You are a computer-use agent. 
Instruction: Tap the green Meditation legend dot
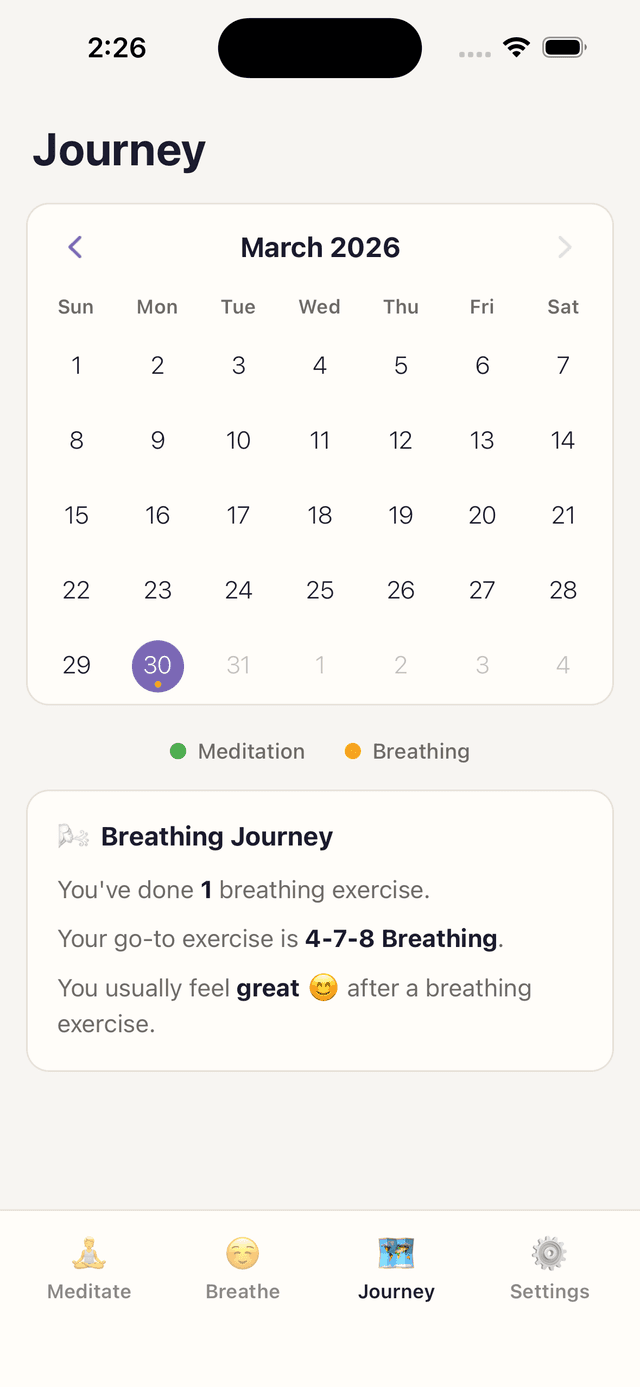coord(178,750)
